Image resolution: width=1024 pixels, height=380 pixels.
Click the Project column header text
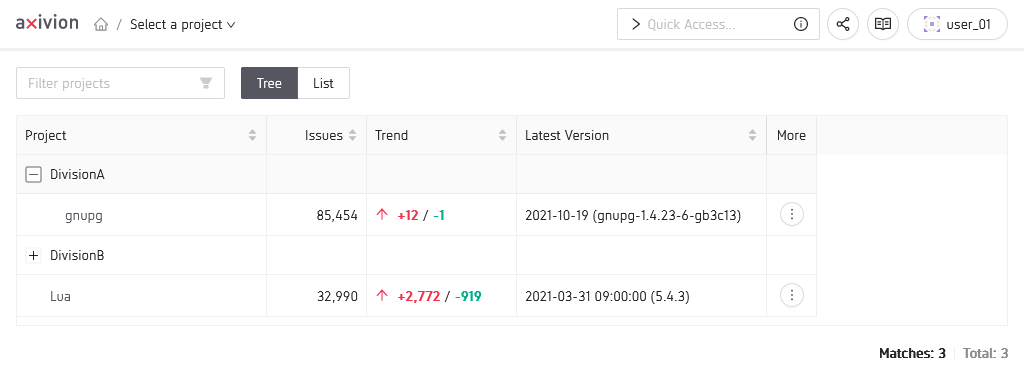46,136
